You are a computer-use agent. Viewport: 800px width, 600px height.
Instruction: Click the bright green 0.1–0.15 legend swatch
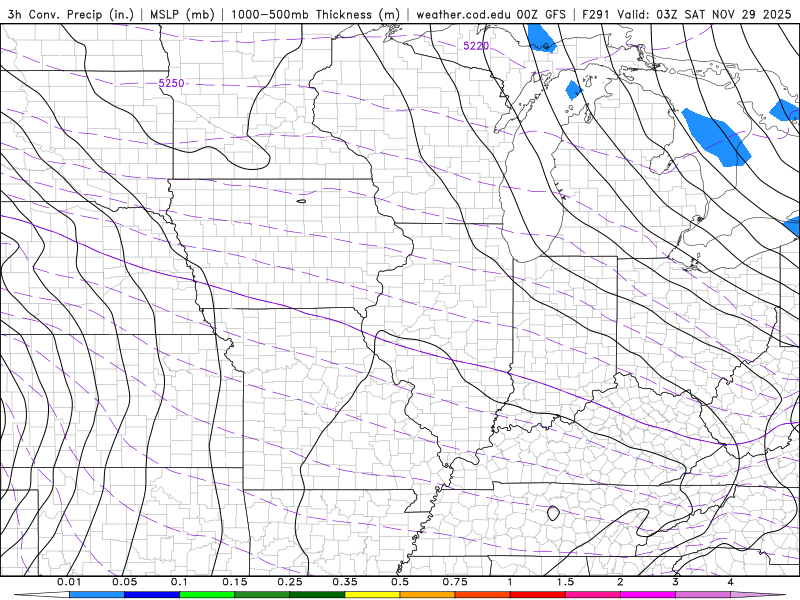(x=207, y=595)
